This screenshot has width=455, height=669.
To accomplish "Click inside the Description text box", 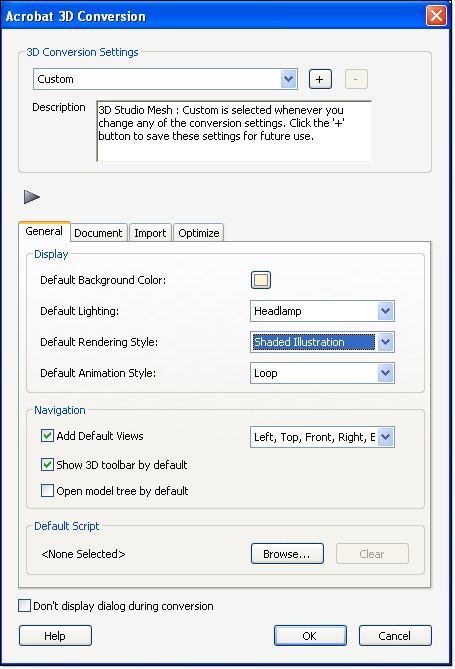I will 234,131.
